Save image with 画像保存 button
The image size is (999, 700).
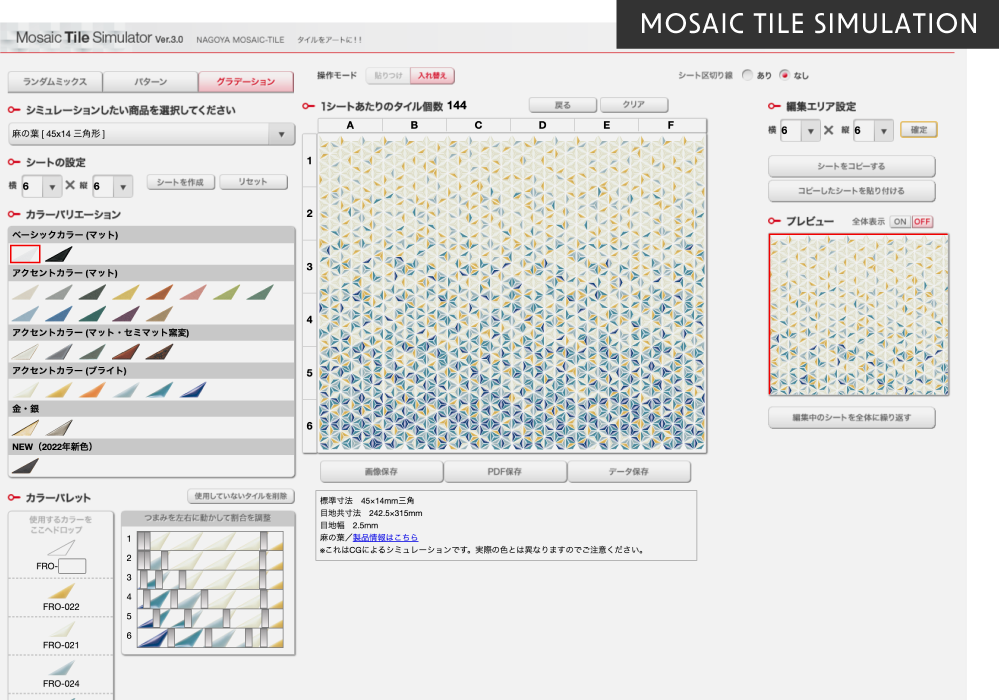381,472
